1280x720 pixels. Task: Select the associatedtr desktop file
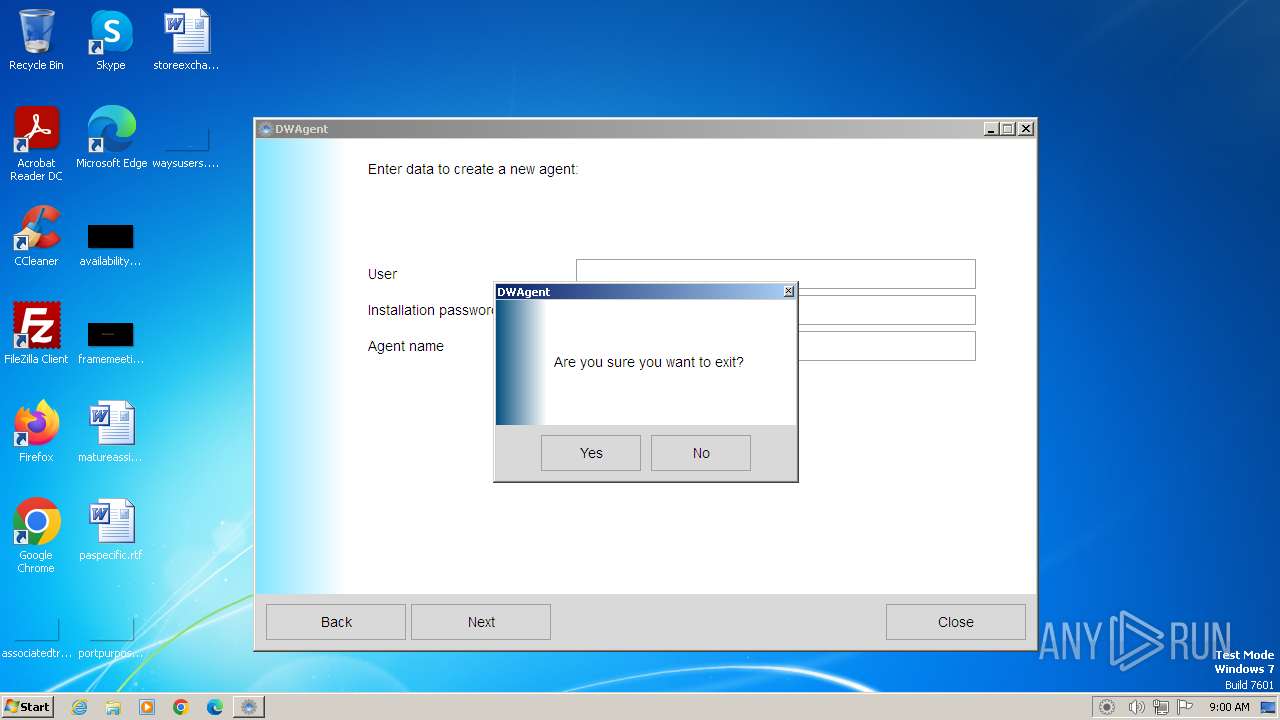(x=36, y=640)
